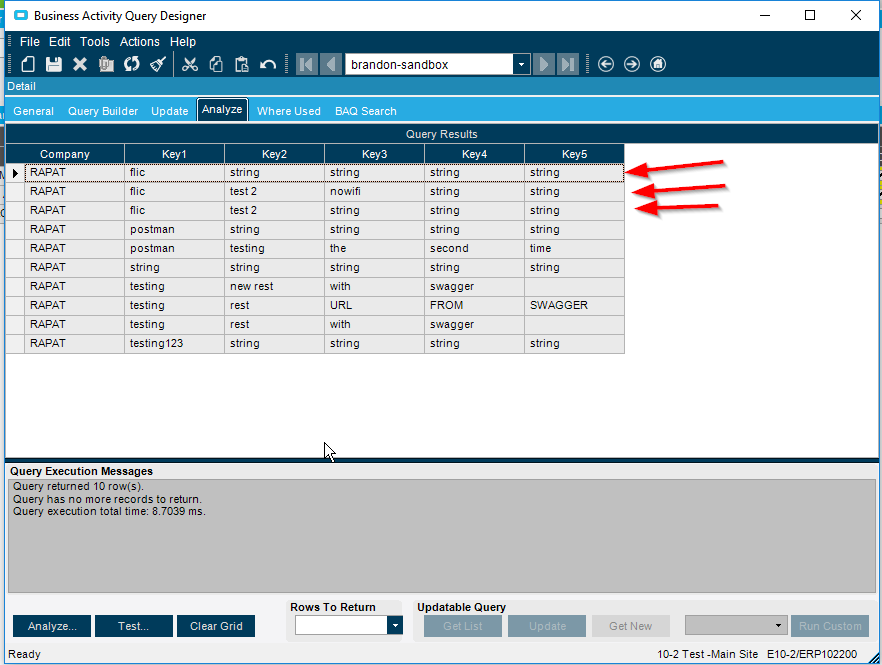Click the Key3 column header

(x=374, y=154)
